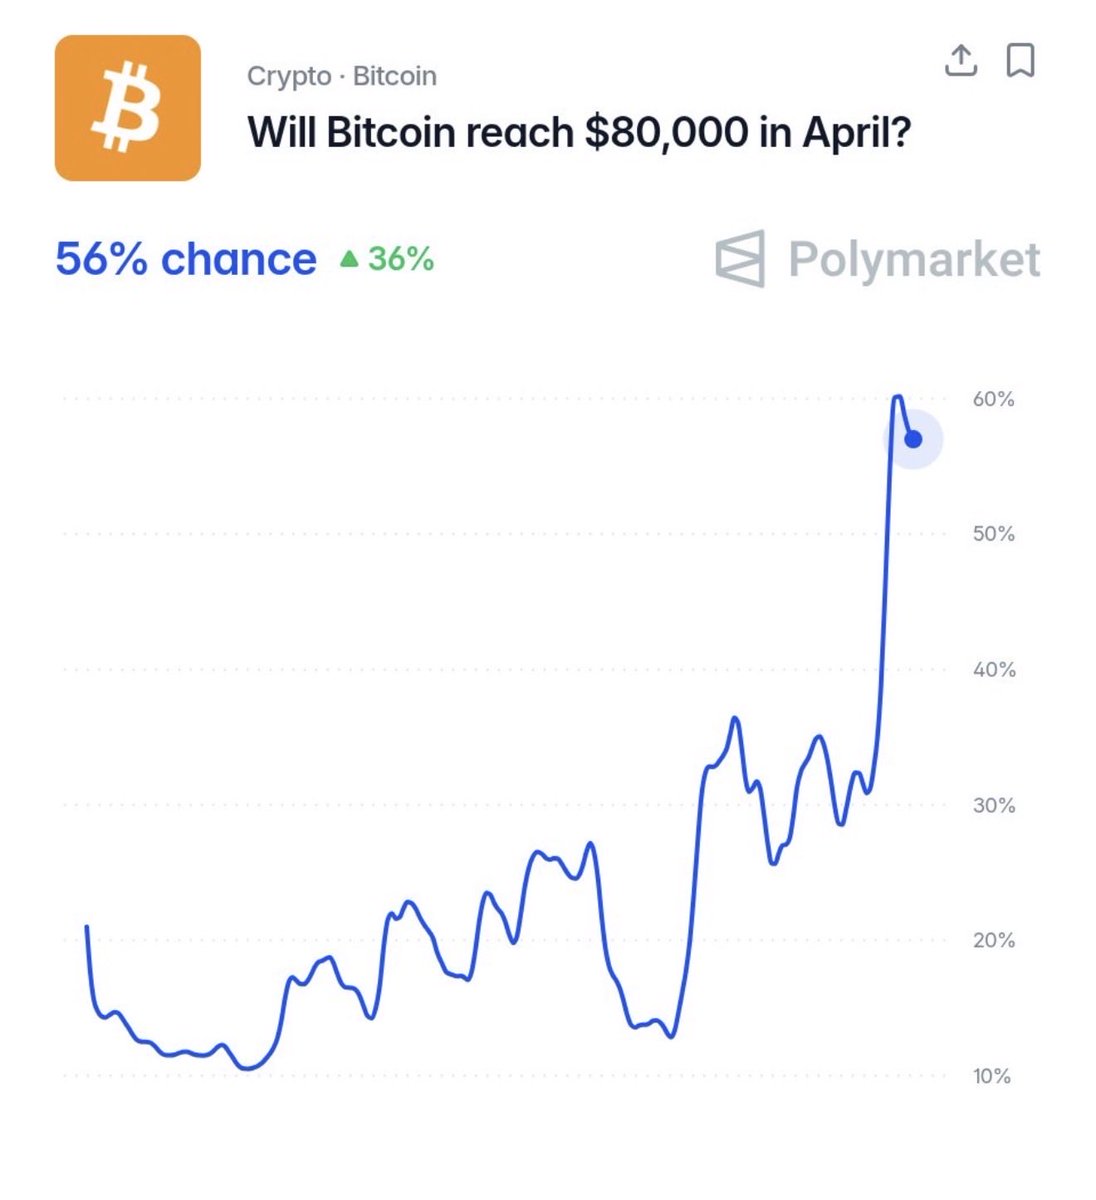Image resolution: width=1096 pixels, height=1200 pixels.
Task: Open the "Will Bitcoin reach $80,000" title
Action: coord(579,132)
